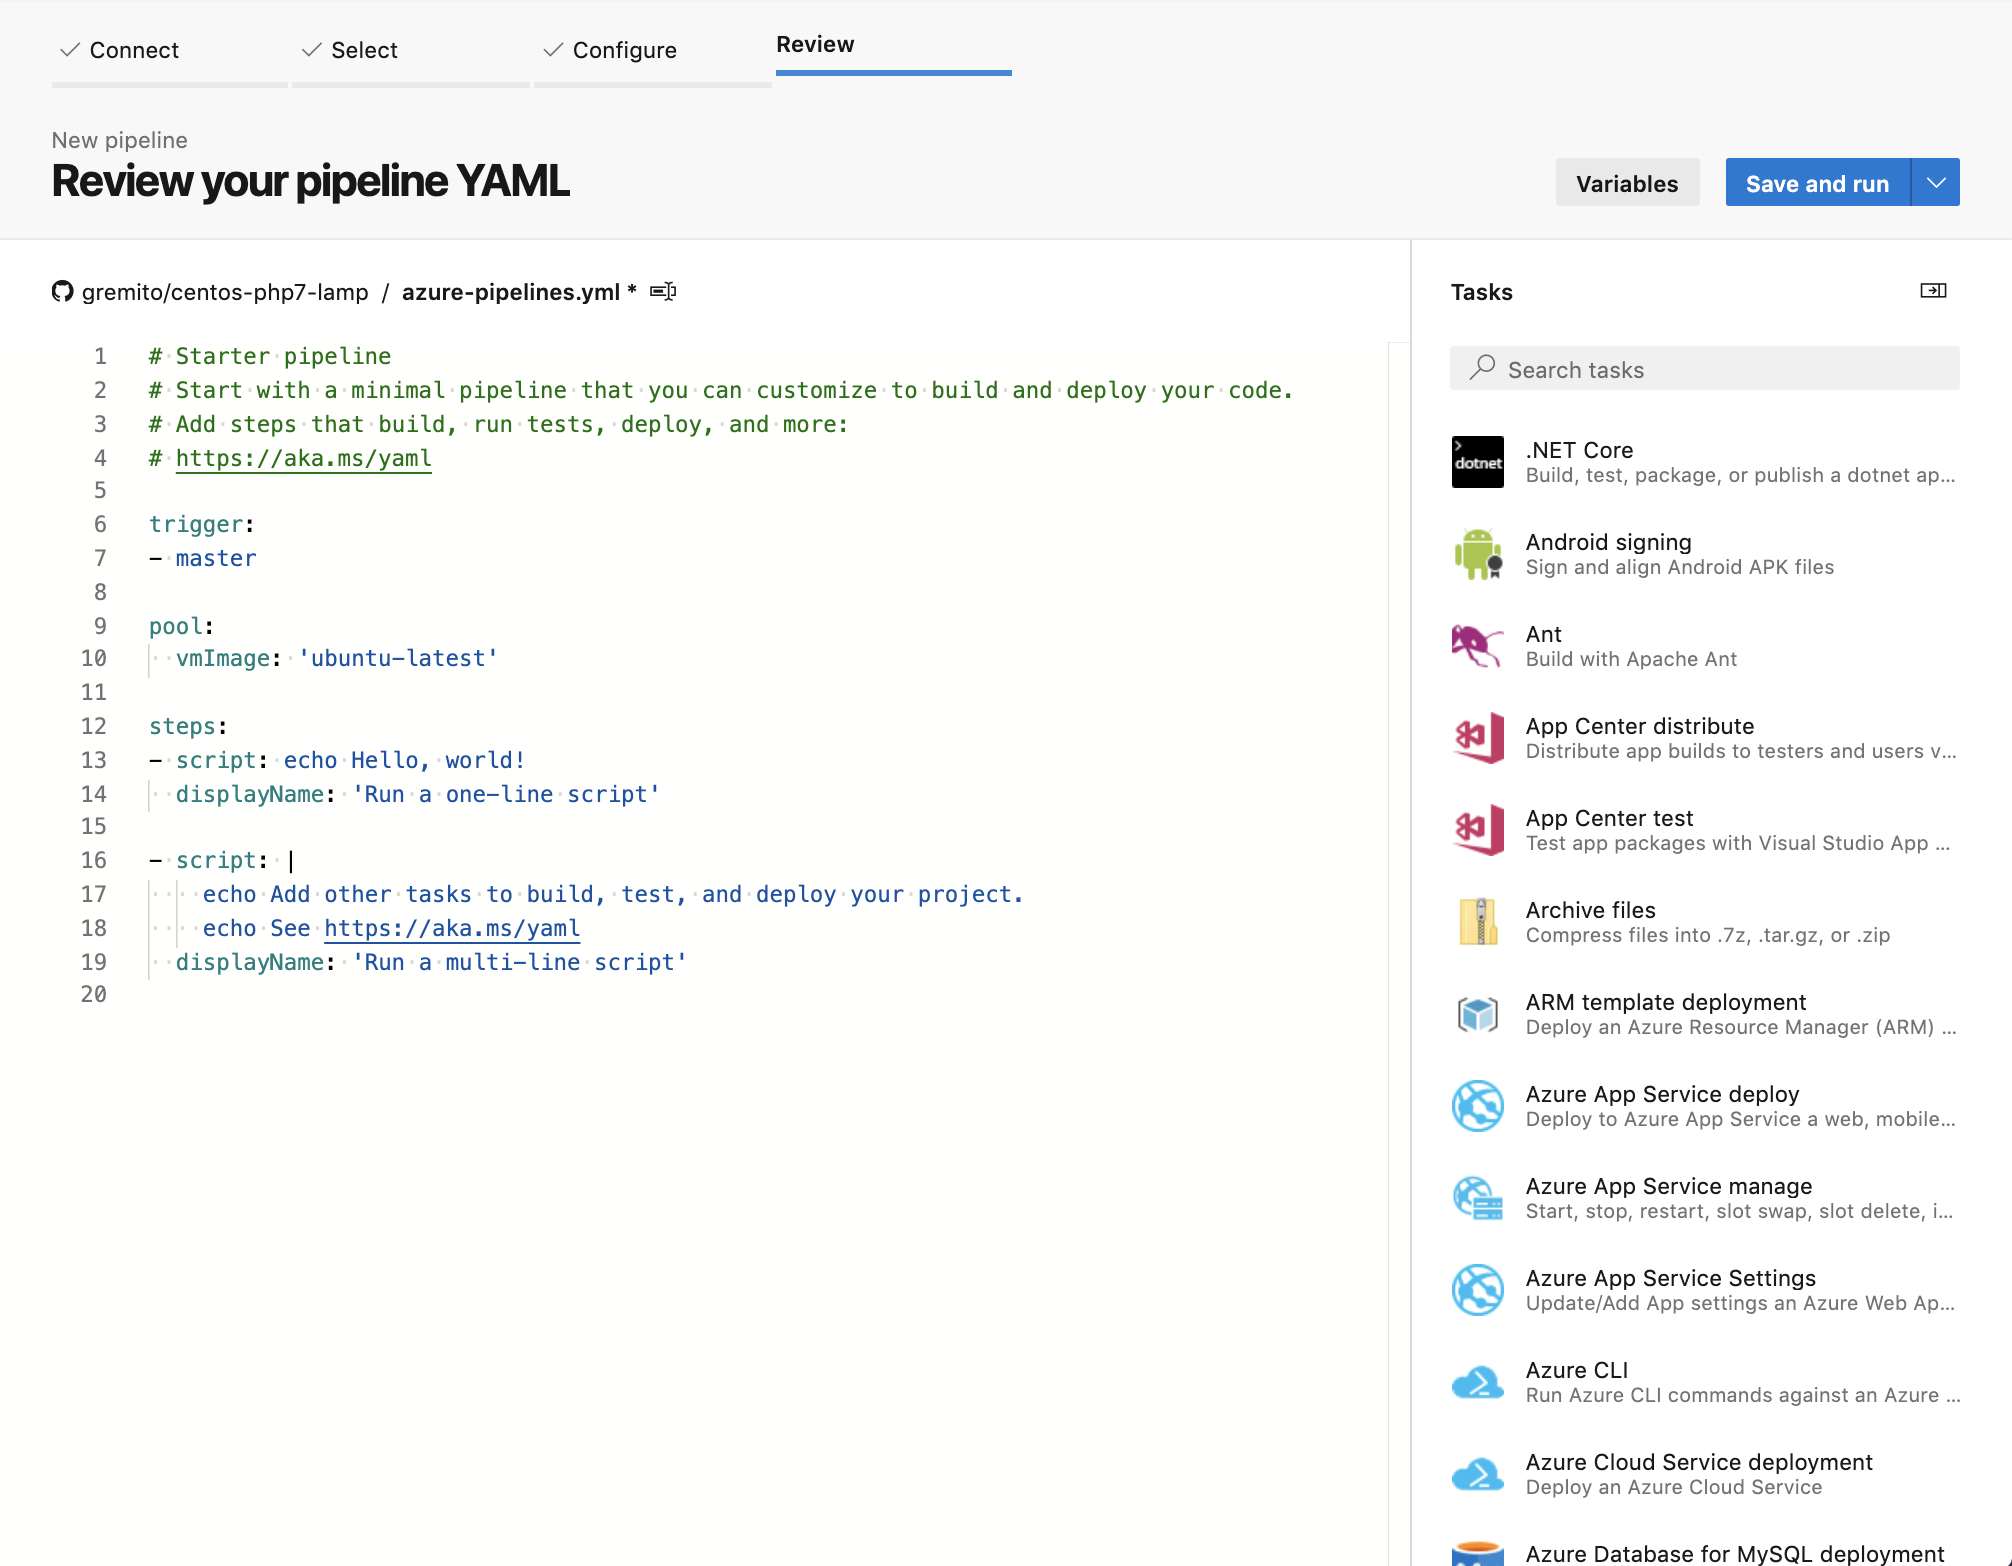
Task: Open the App Center distribute icon
Action: point(1477,738)
